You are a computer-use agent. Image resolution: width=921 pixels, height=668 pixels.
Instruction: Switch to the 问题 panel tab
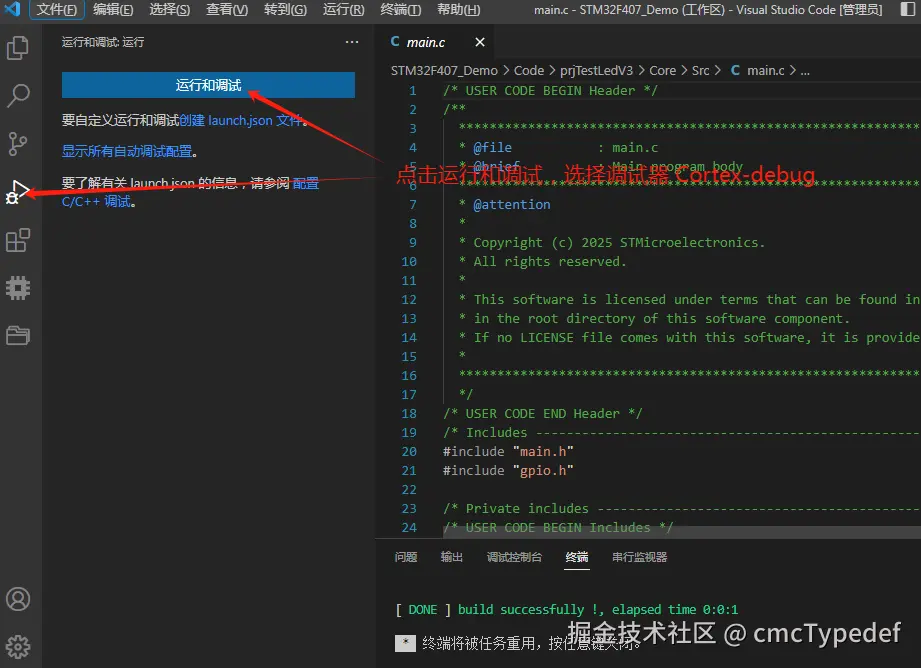[406, 557]
